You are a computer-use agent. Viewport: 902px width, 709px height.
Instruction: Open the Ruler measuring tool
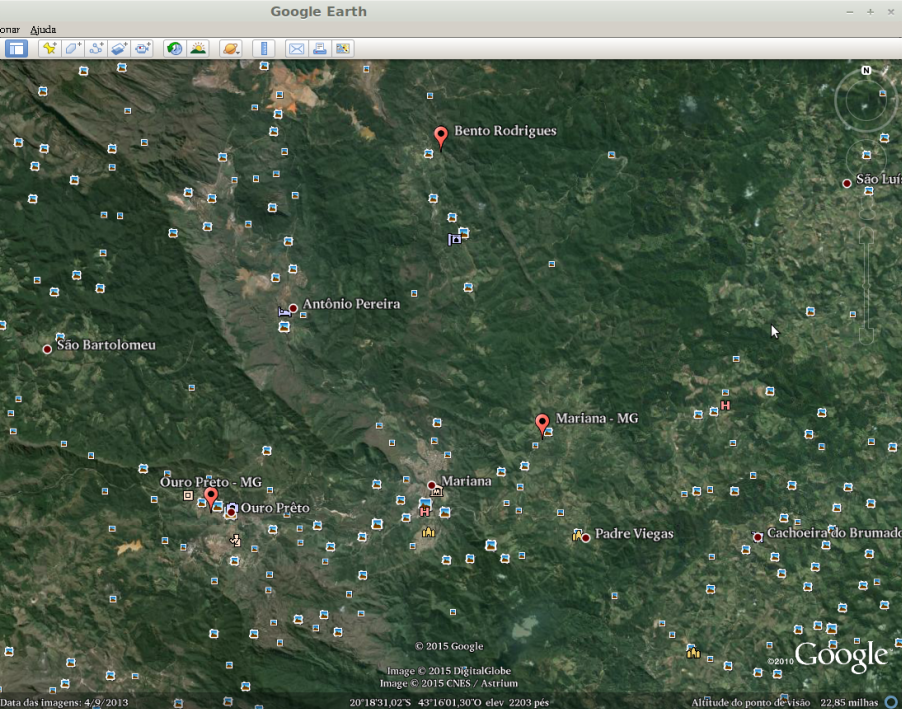[x=263, y=48]
